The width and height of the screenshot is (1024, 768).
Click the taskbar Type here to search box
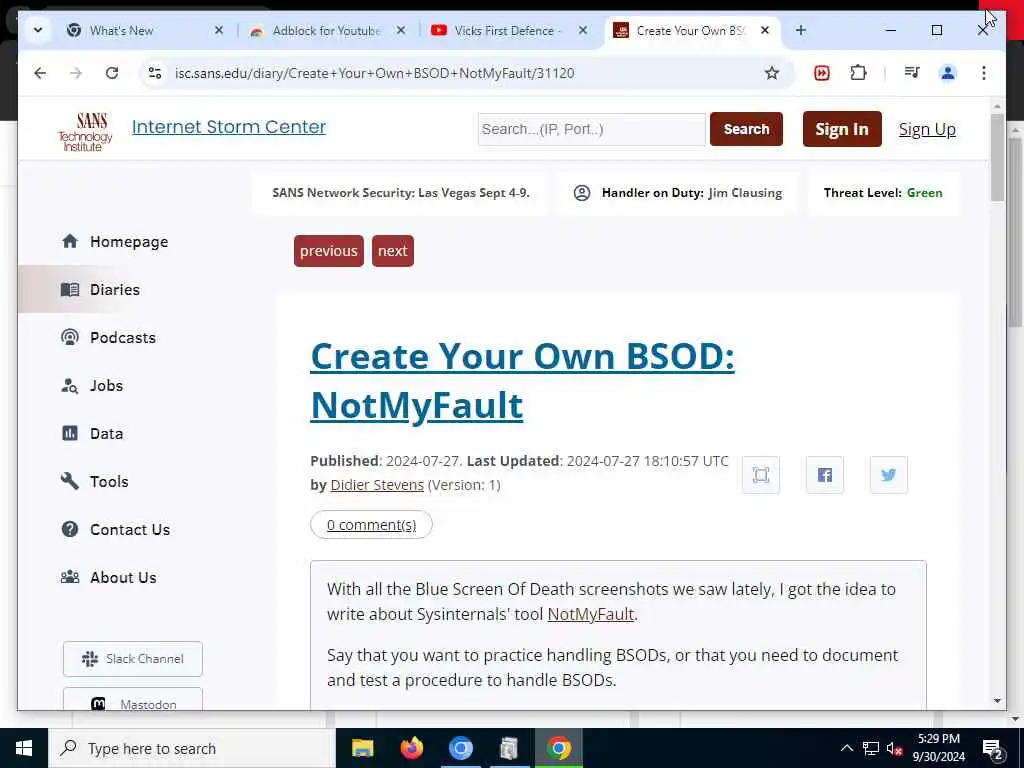[x=192, y=748]
